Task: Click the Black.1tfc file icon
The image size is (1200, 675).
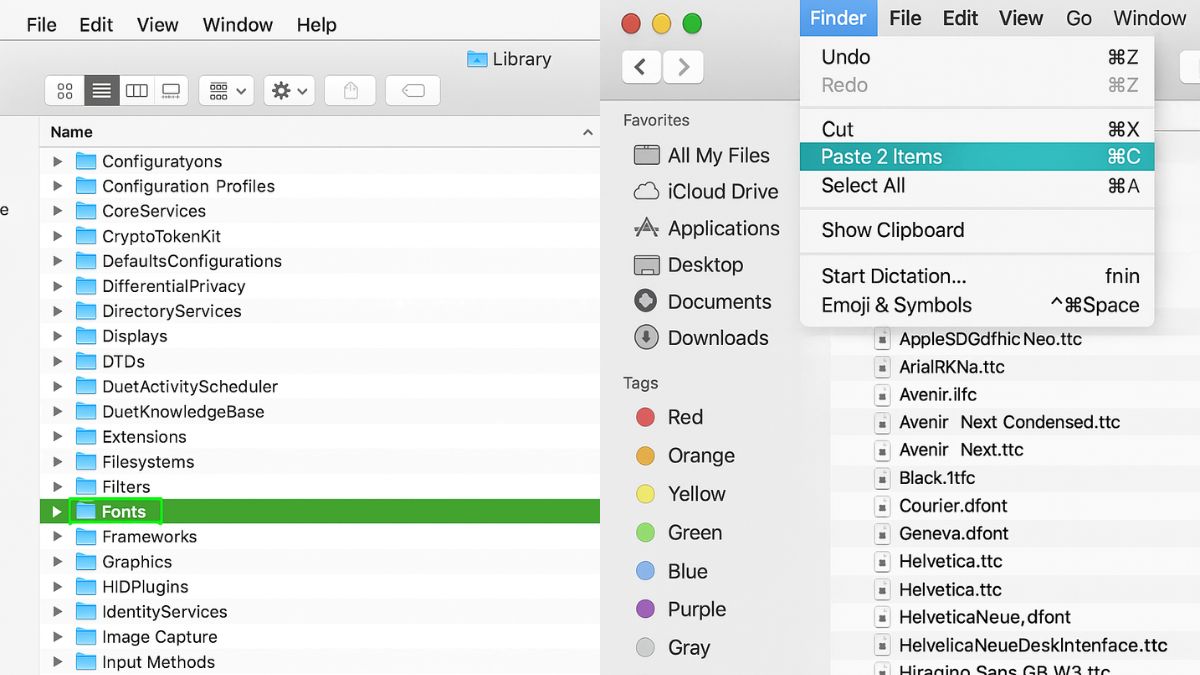Action: pos(882,478)
